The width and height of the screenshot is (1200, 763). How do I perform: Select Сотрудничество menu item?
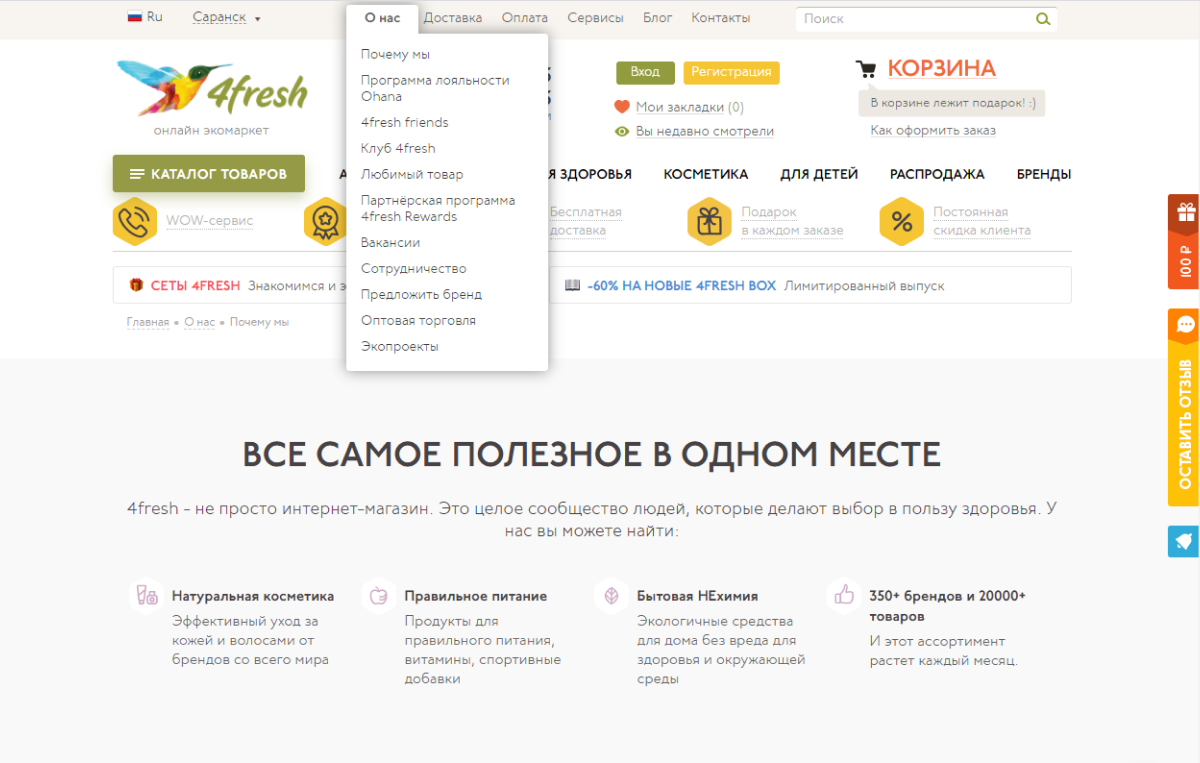413,268
